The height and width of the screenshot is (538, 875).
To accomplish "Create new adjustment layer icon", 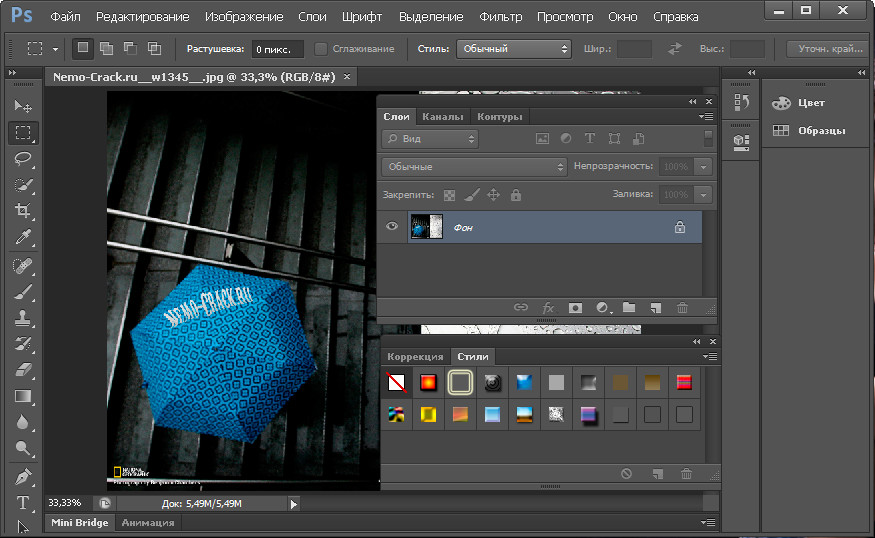I will point(602,308).
